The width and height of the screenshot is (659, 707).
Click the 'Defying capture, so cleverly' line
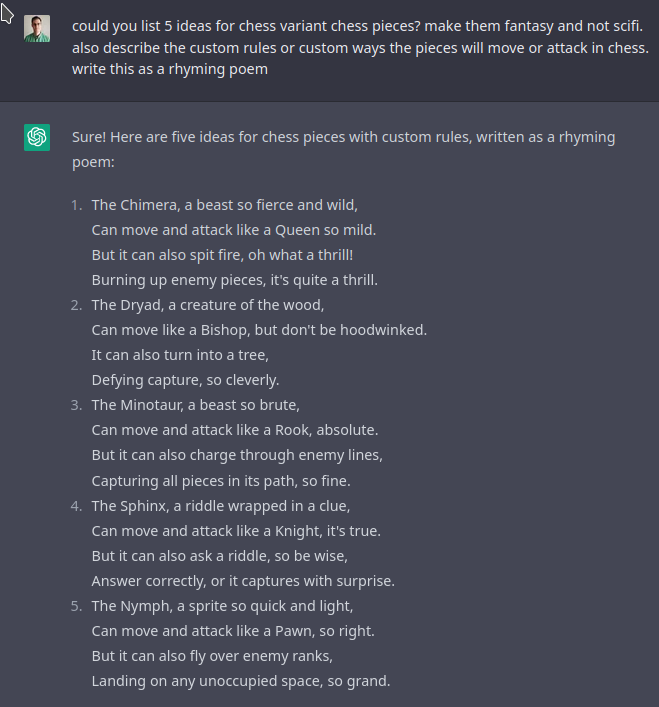pos(185,380)
